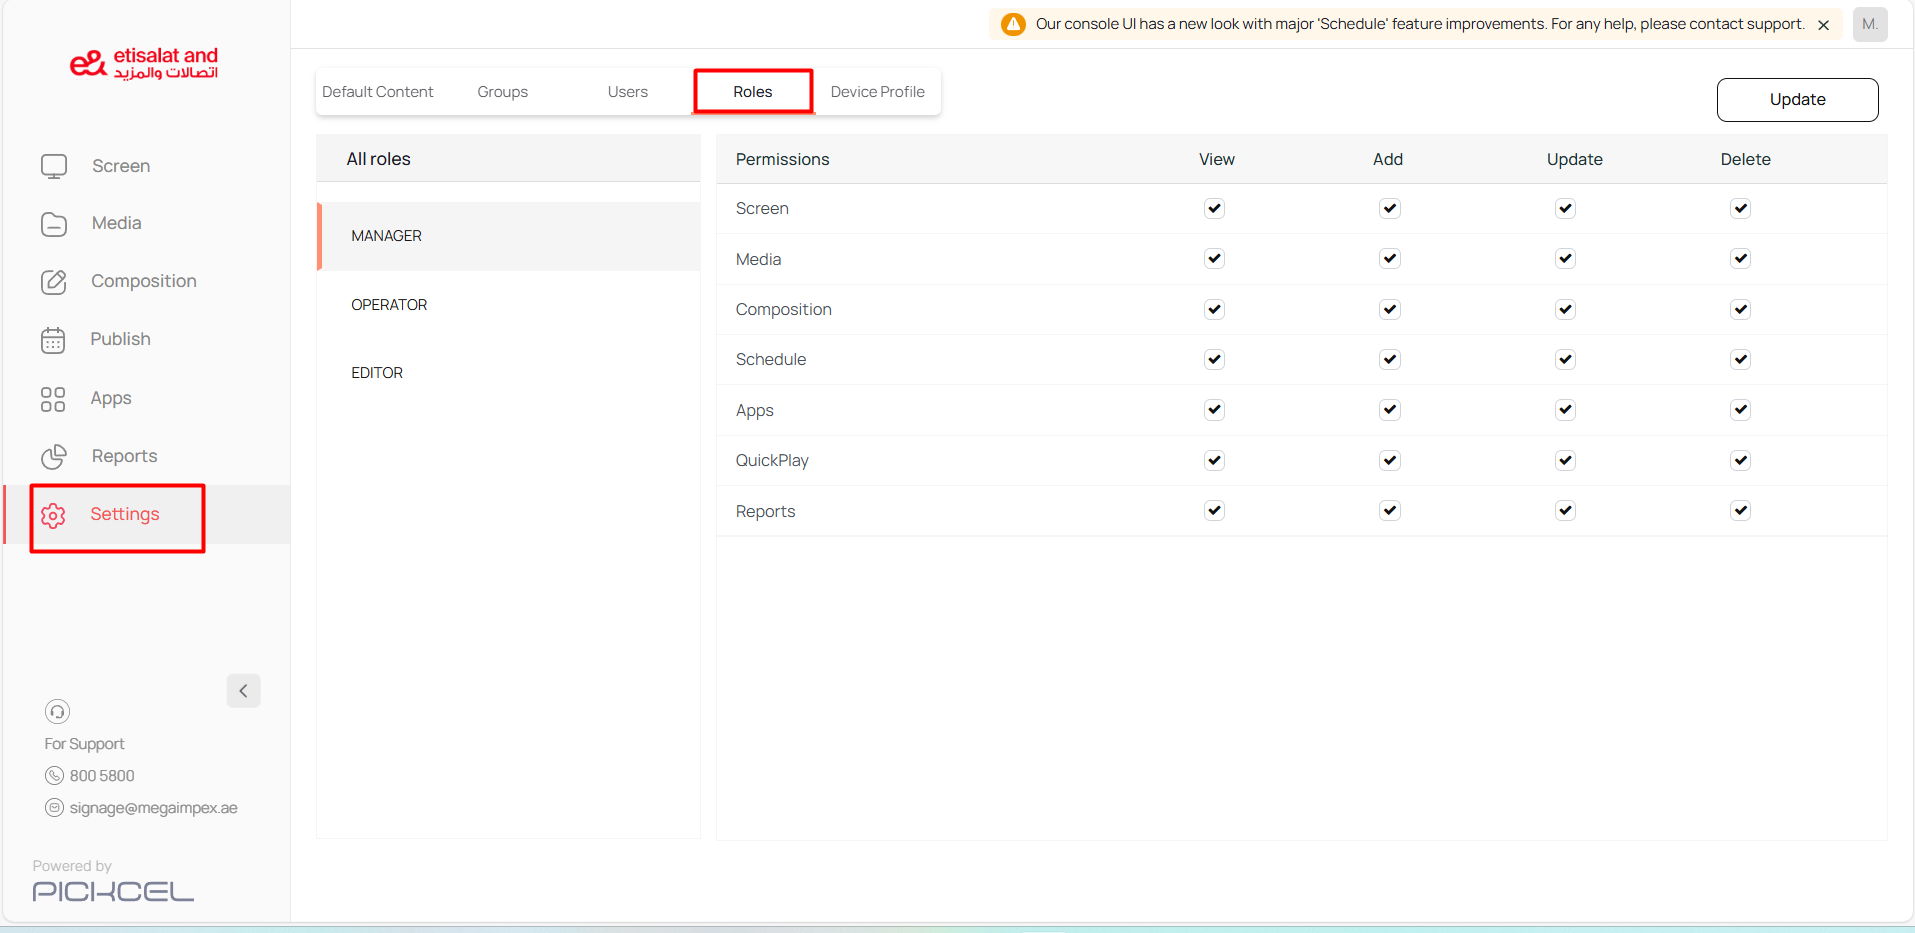Open the user profile menu avatar
The width and height of the screenshot is (1915, 933).
pyautogui.click(x=1869, y=24)
